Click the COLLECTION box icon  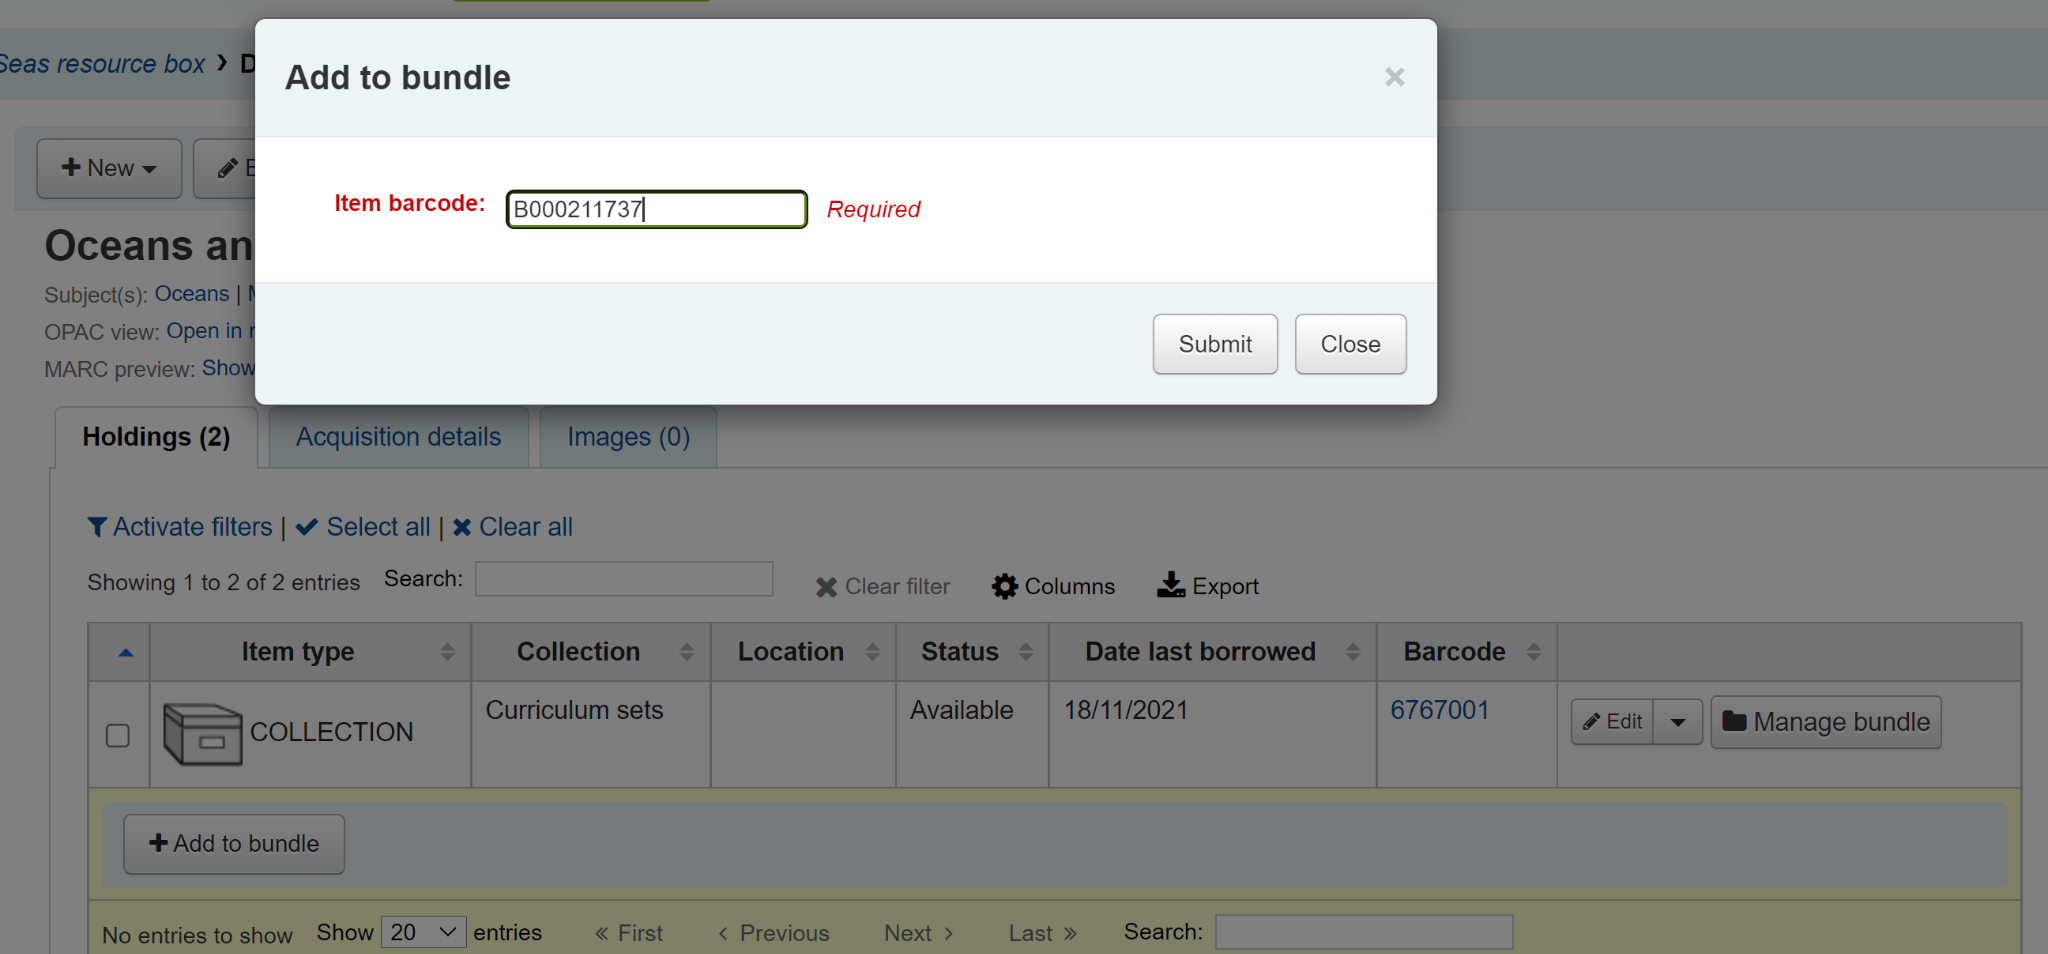(201, 734)
